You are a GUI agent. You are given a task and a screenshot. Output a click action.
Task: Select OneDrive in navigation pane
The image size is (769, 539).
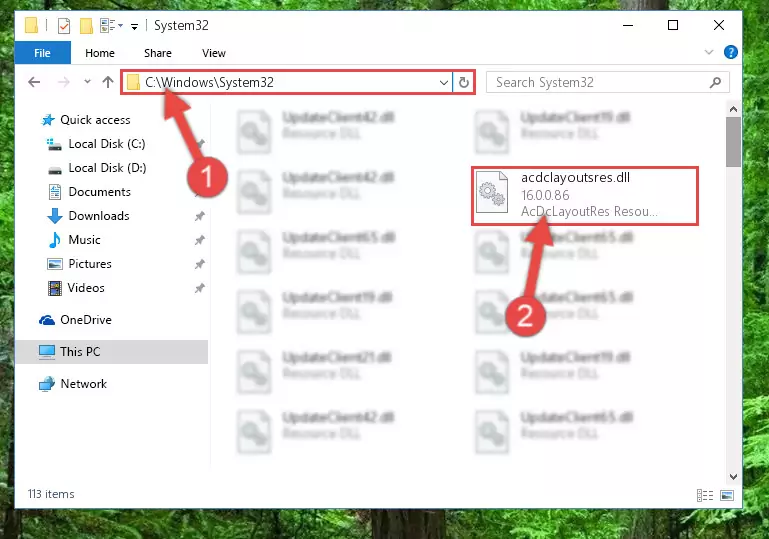(x=85, y=320)
